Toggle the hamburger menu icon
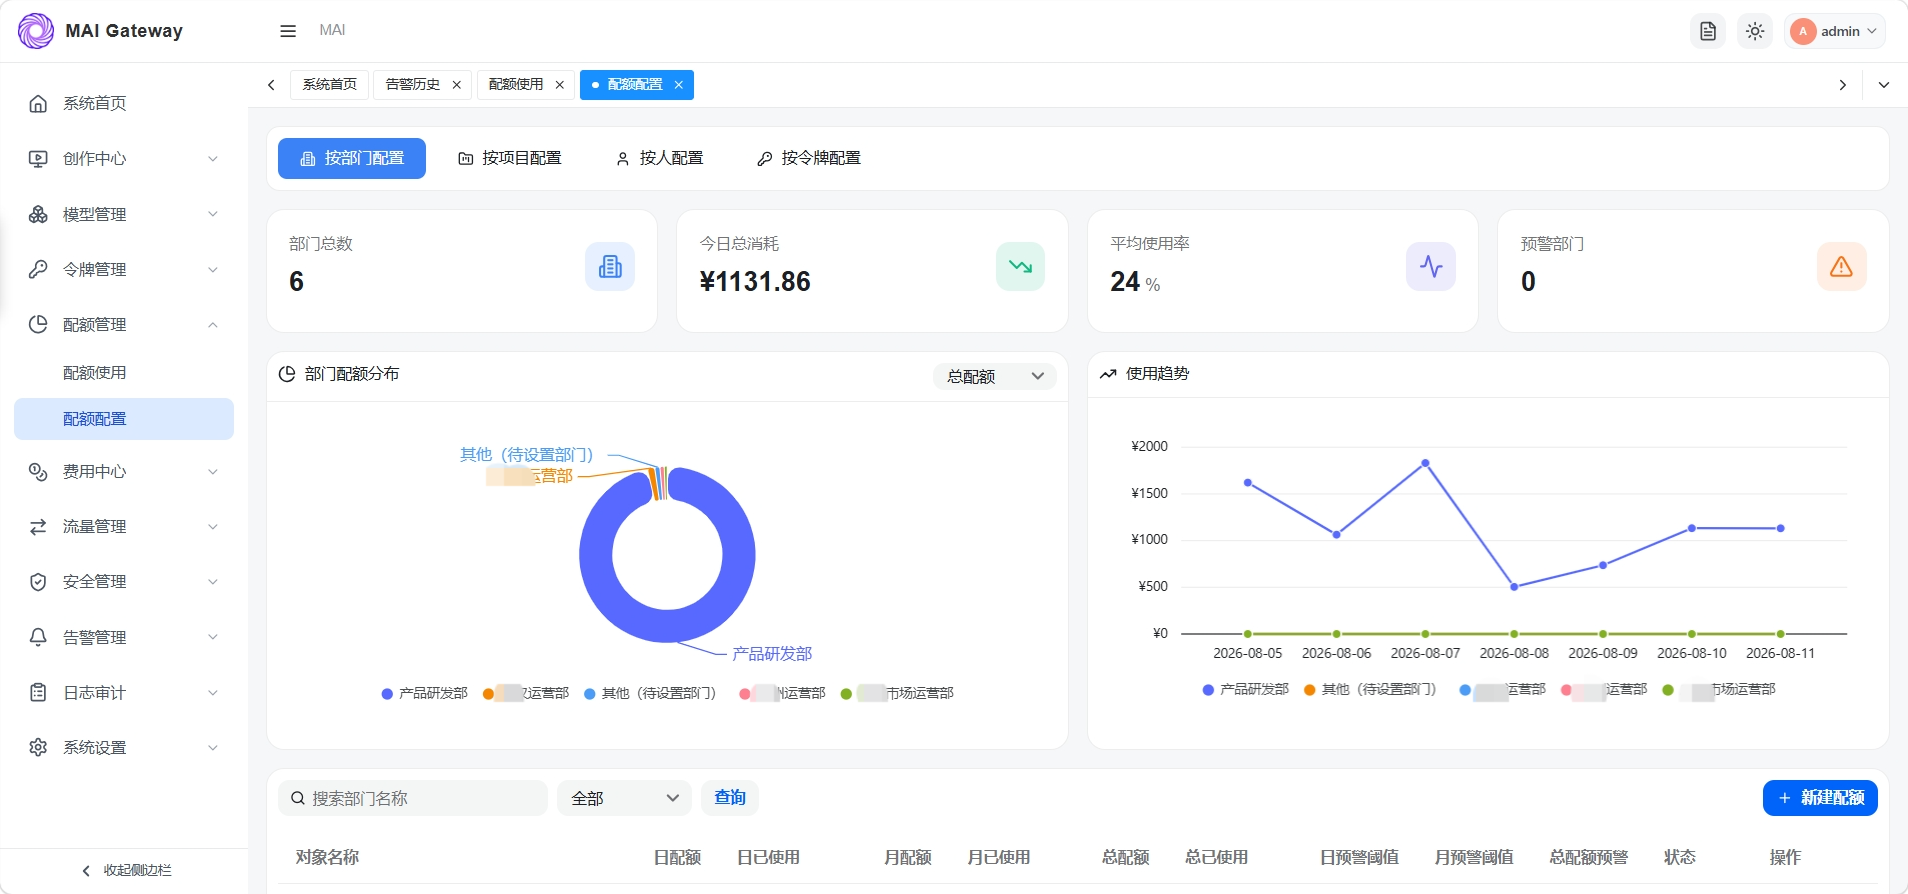 (288, 31)
